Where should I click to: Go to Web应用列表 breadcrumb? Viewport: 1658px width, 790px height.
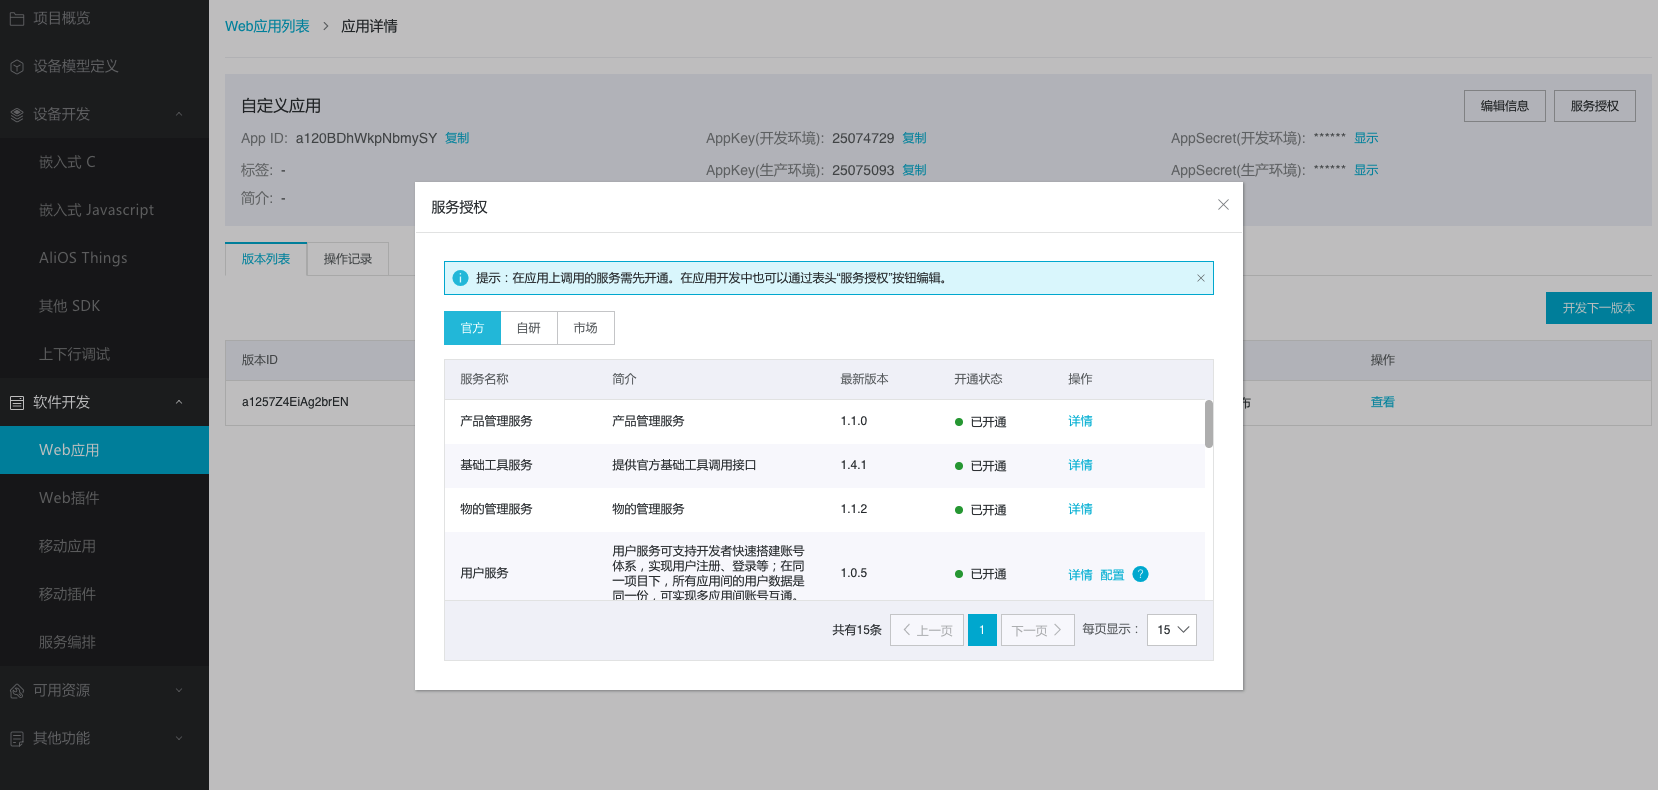point(267,26)
